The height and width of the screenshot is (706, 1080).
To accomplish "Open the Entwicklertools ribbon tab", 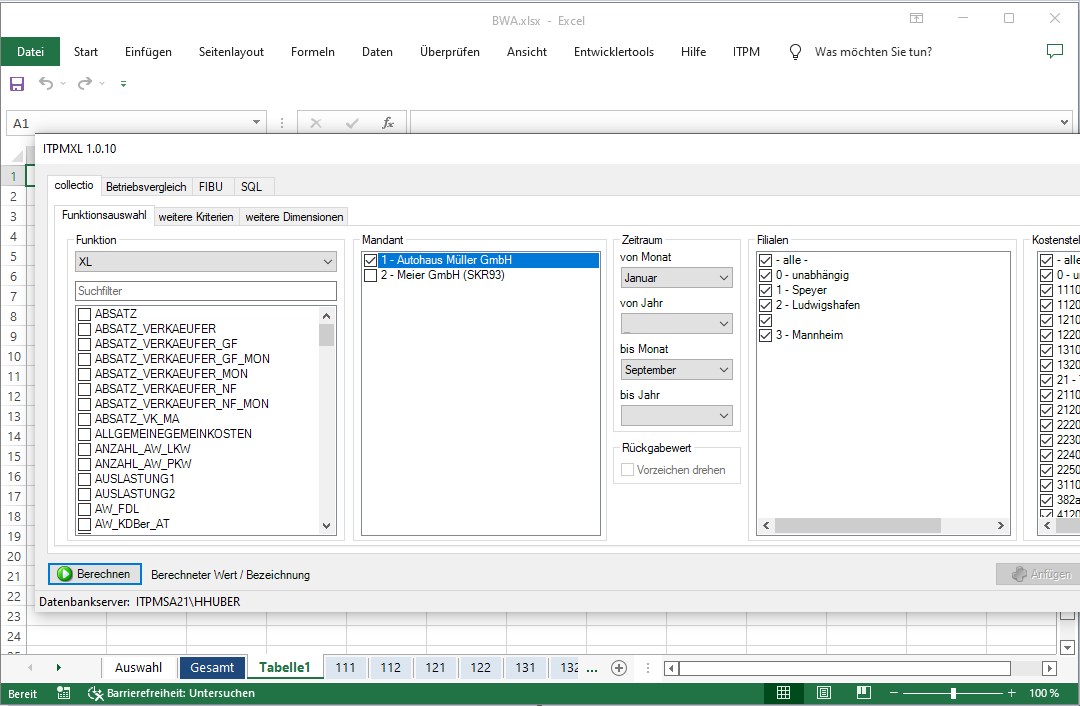I will 613,52.
